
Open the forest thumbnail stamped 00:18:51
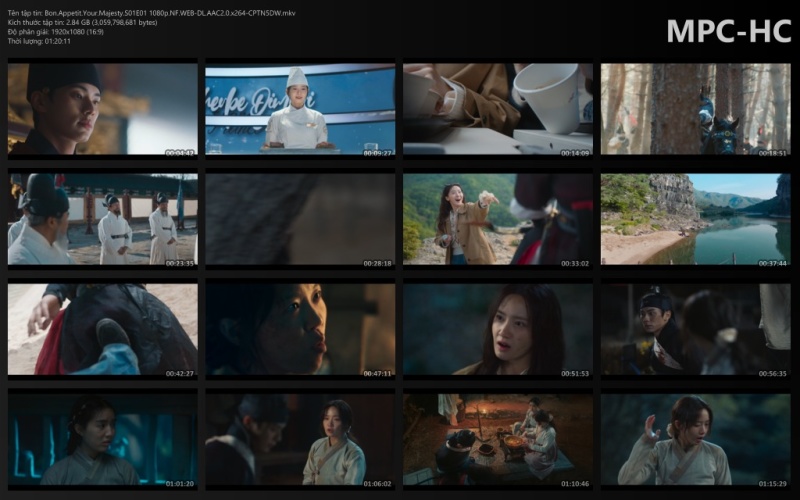[695, 109]
